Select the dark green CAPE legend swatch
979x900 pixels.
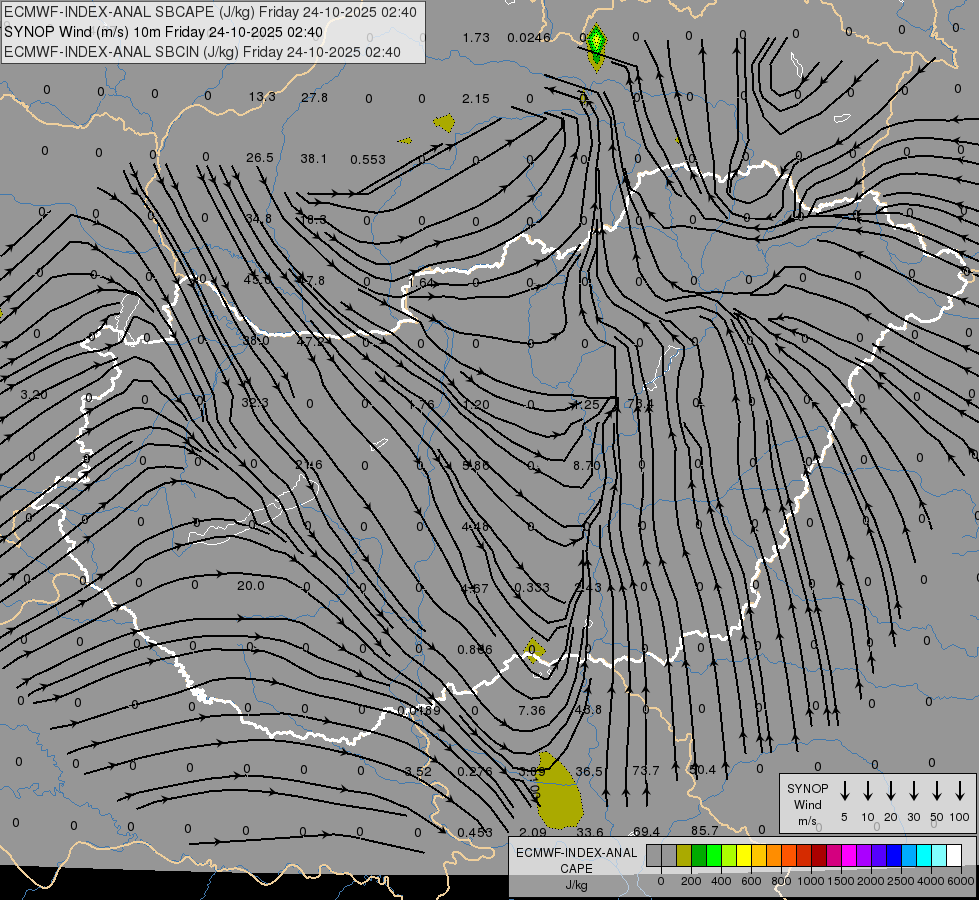point(699,856)
